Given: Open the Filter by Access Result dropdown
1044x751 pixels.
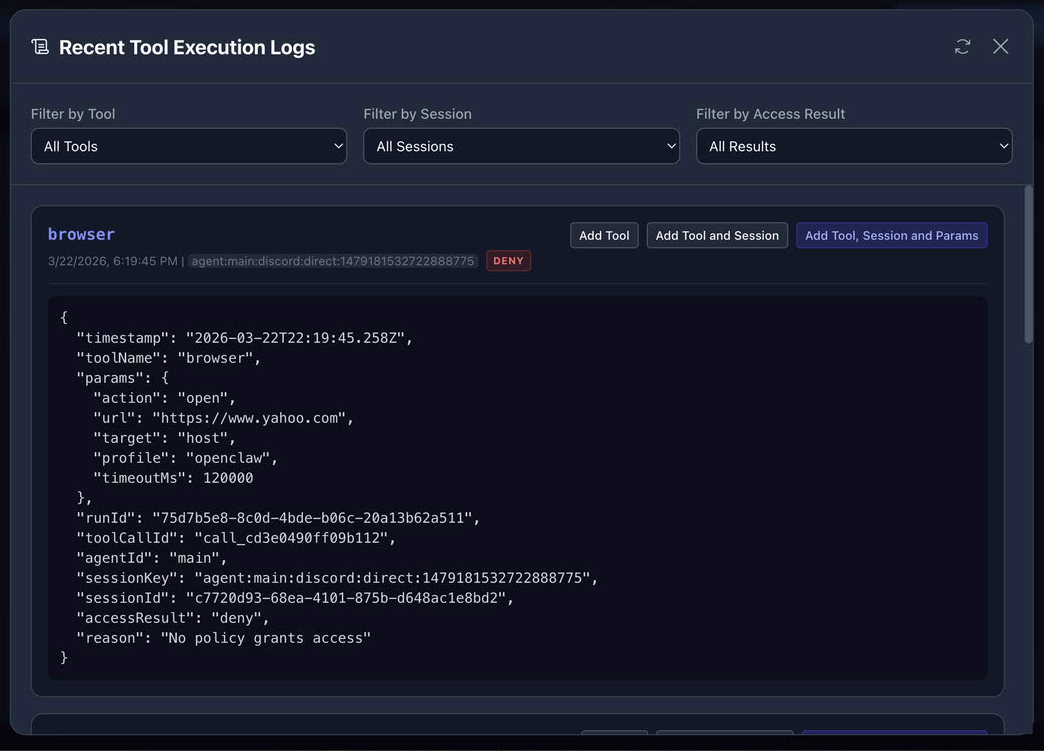Looking at the screenshot, I should pyautogui.click(x=854, y=146).
